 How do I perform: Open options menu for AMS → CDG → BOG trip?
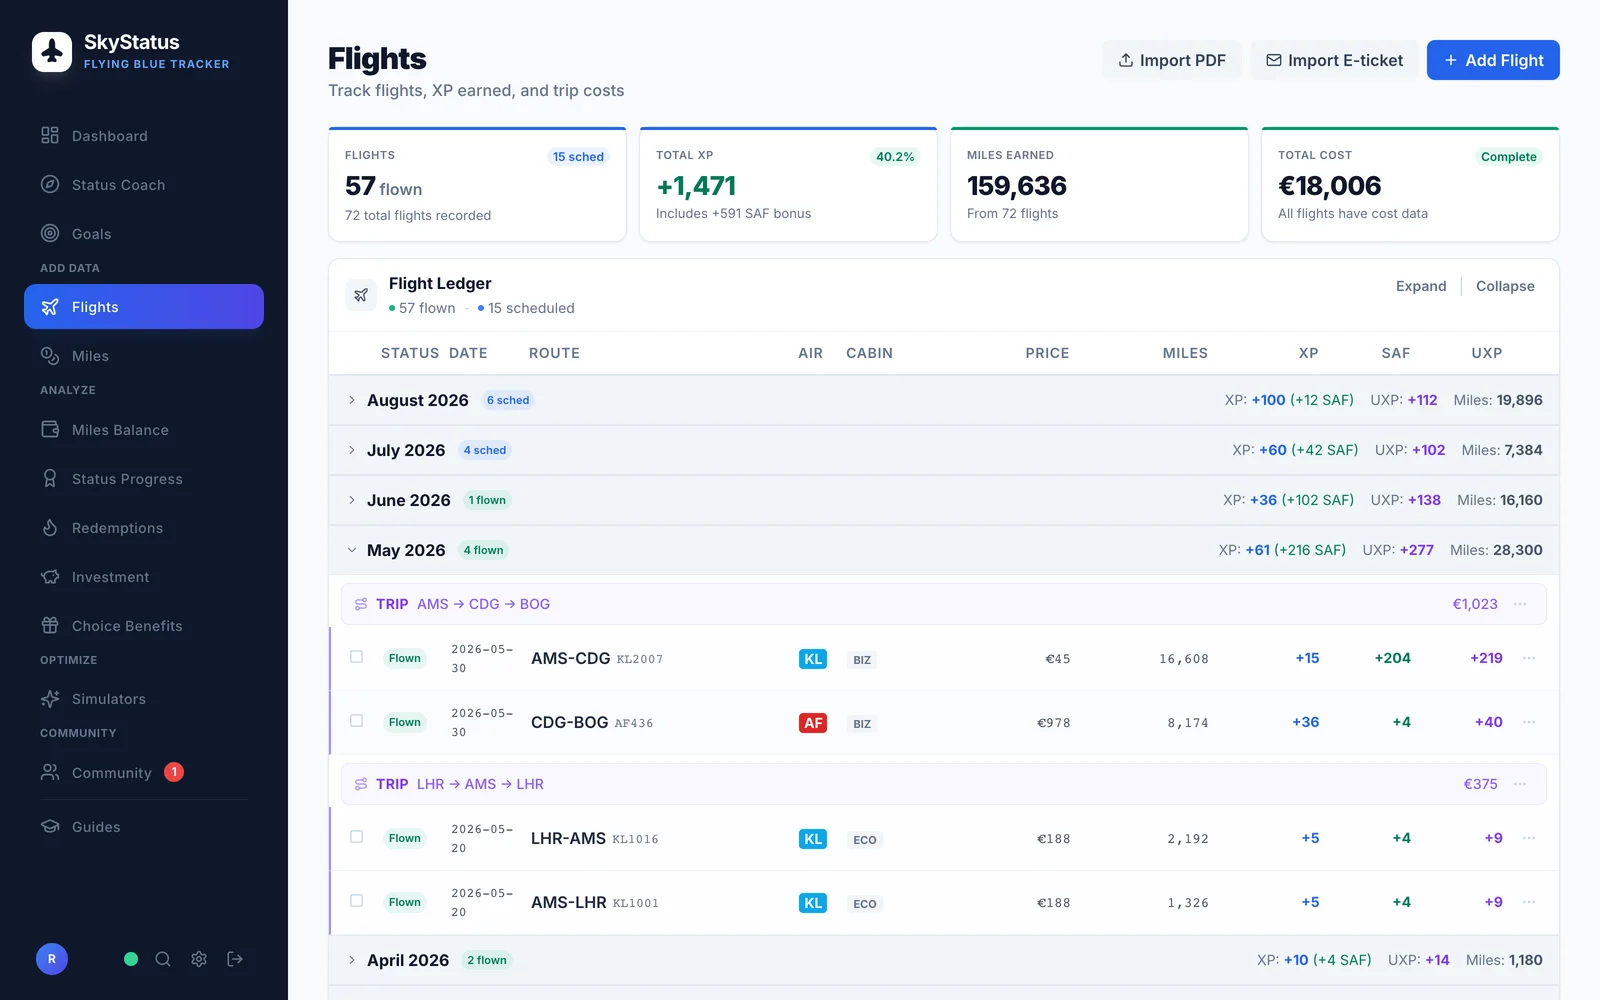coord(1520,604)
